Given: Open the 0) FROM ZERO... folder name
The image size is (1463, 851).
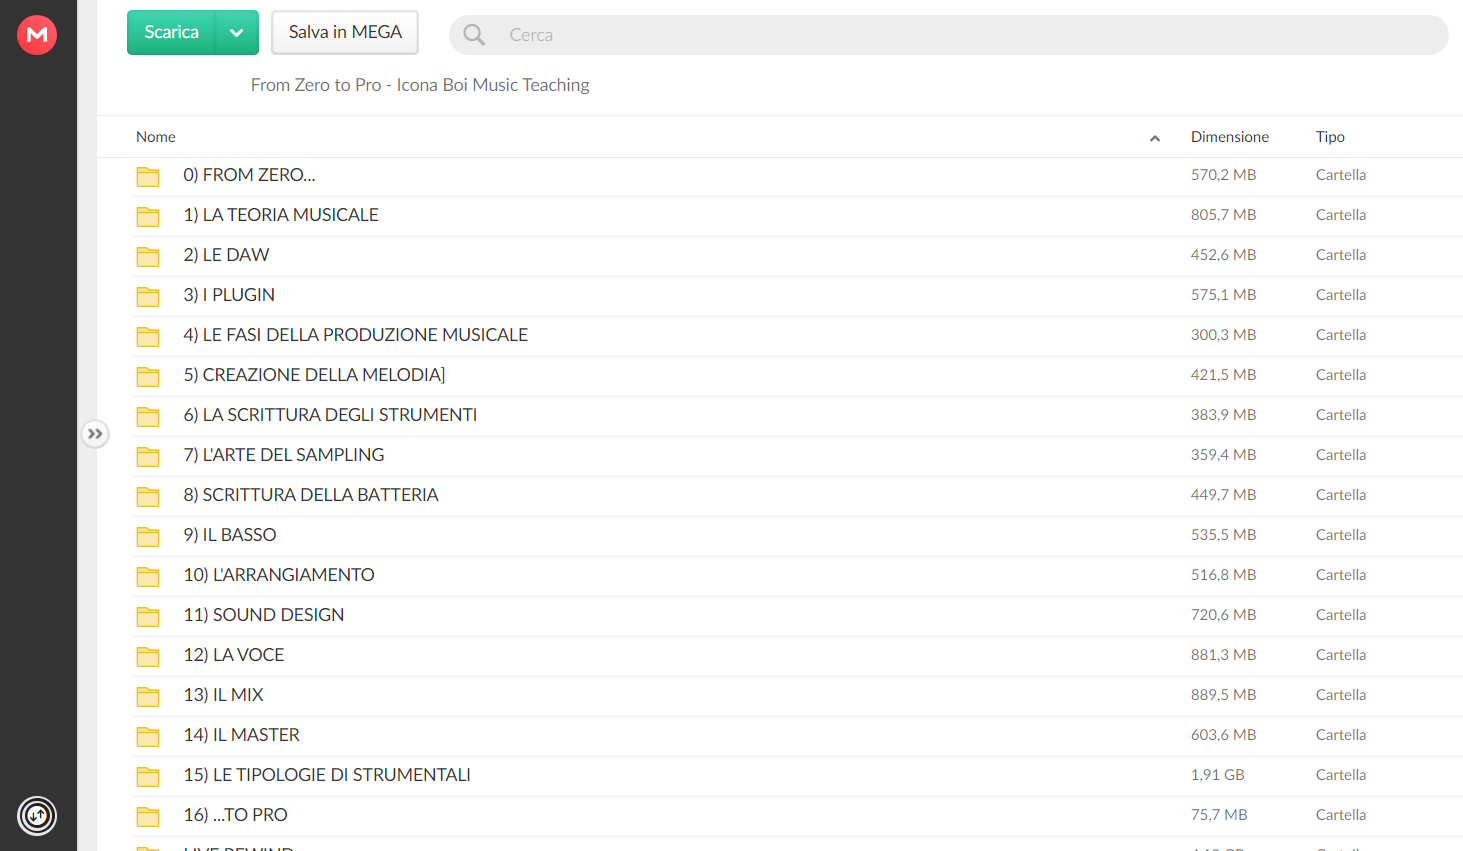Looking at the screenshot, I should coord(249,175).
